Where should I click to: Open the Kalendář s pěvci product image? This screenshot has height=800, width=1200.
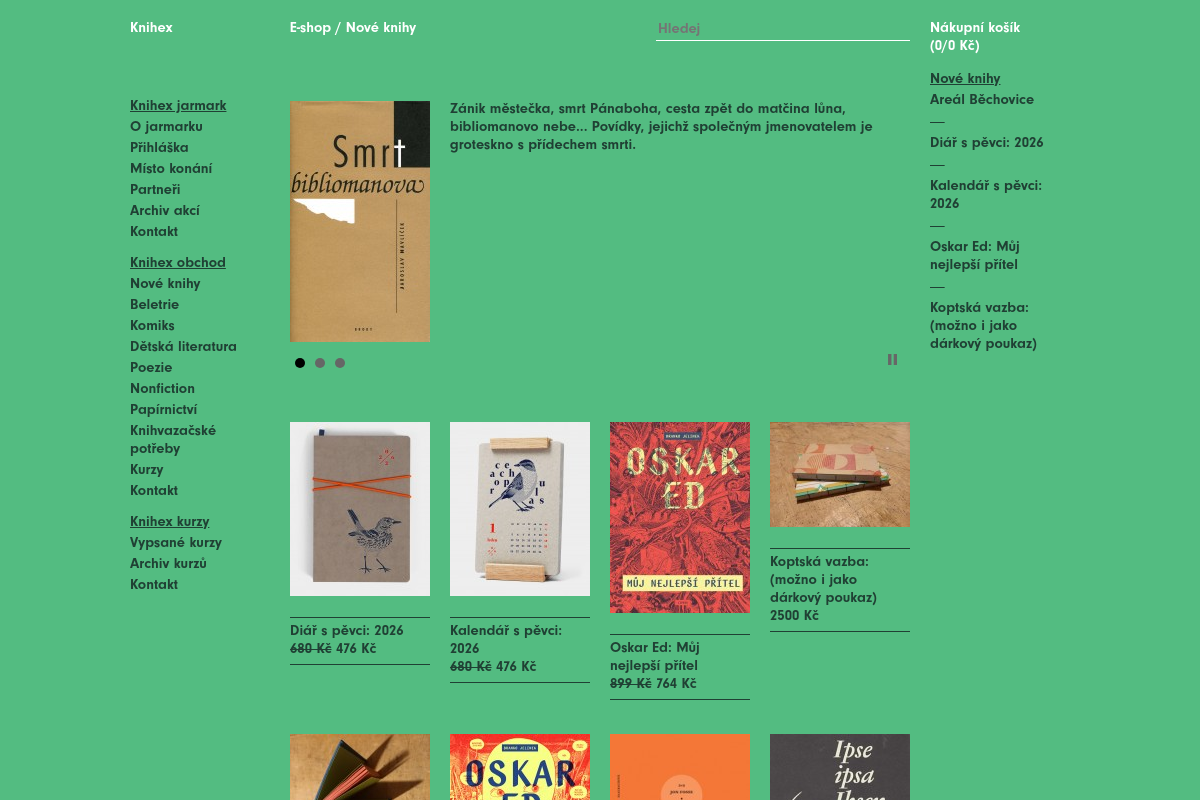click(x=520, y=509)
